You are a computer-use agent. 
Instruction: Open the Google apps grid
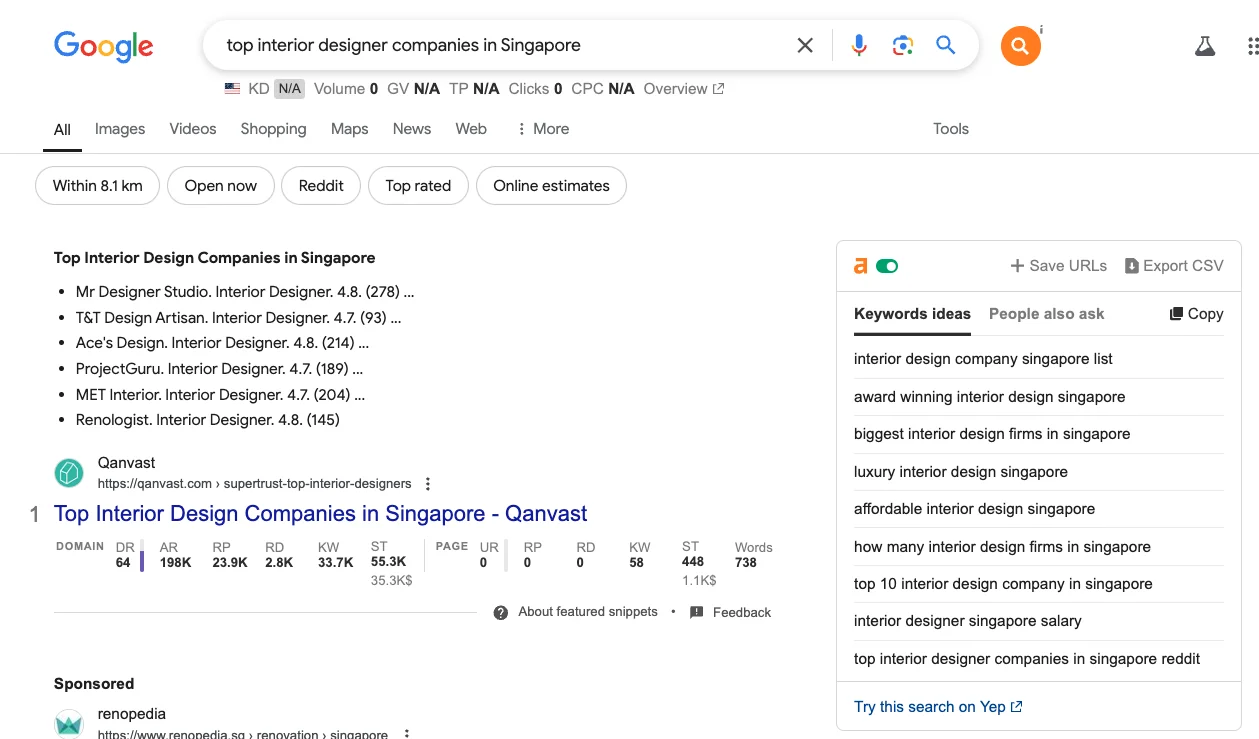tap(1252, 46)
